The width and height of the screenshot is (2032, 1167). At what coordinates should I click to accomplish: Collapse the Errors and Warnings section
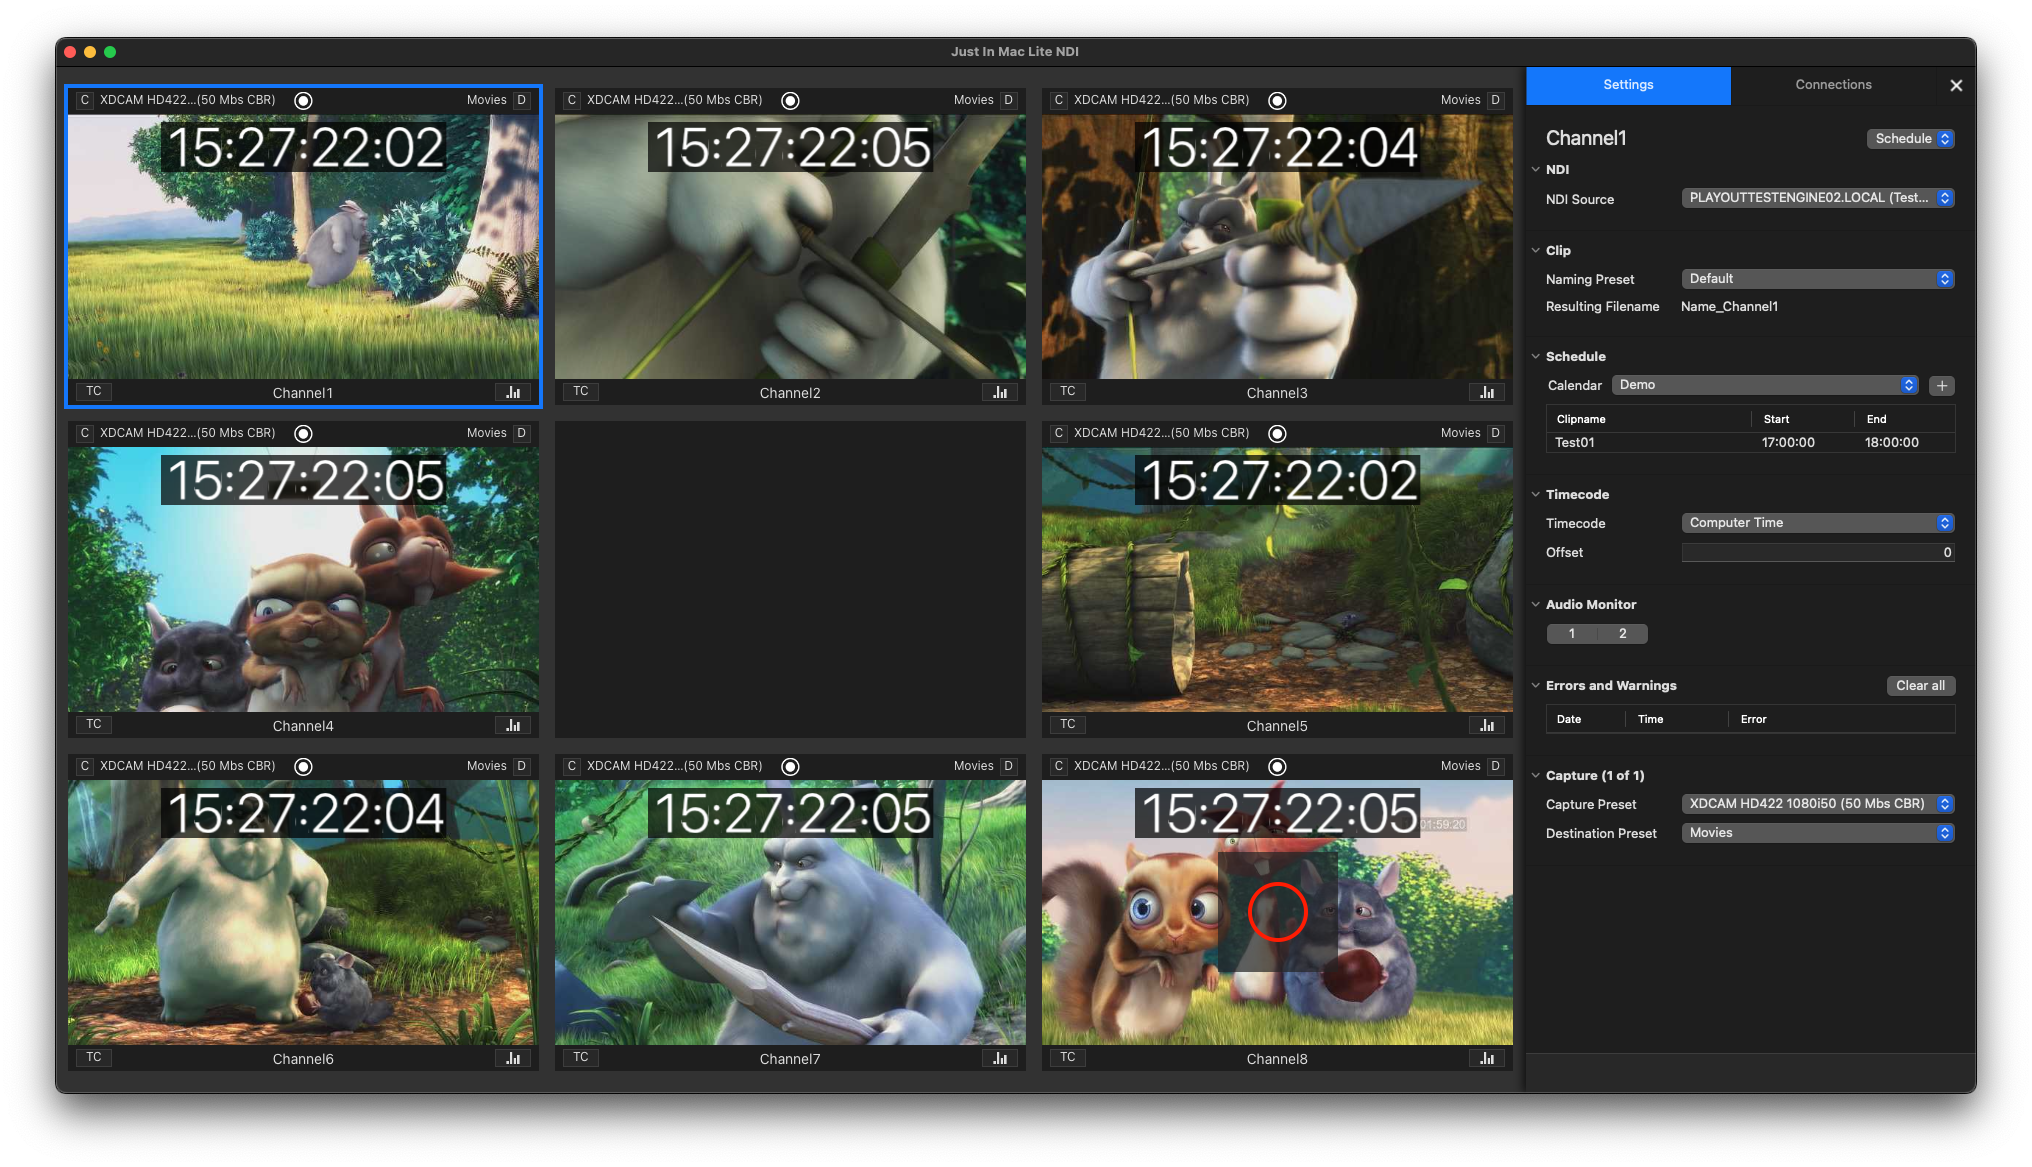tap(1536, 686)
